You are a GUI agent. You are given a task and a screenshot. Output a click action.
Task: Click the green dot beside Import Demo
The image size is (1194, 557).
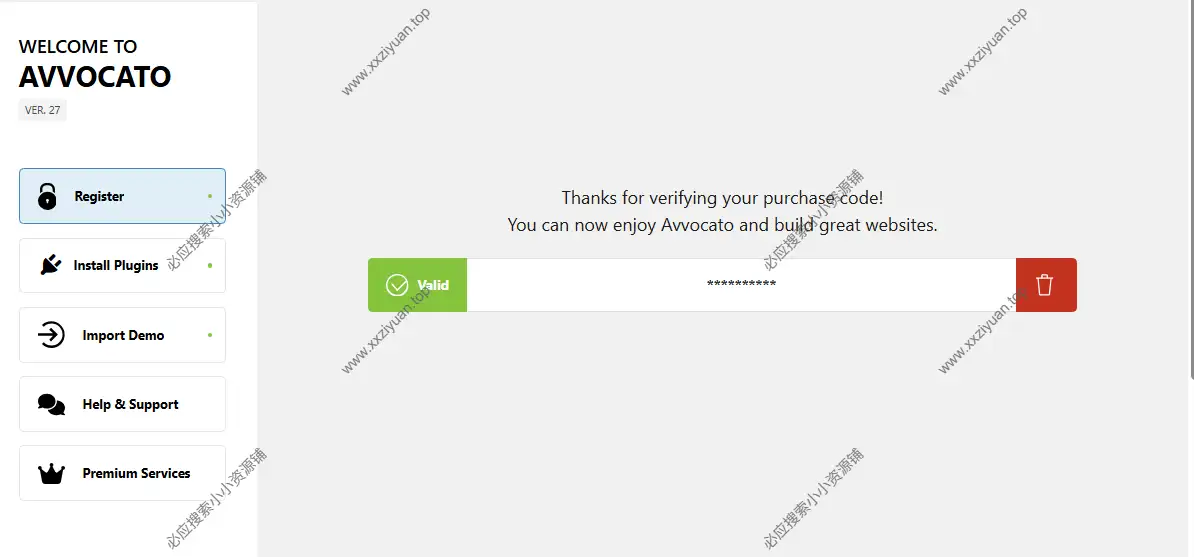210,335
